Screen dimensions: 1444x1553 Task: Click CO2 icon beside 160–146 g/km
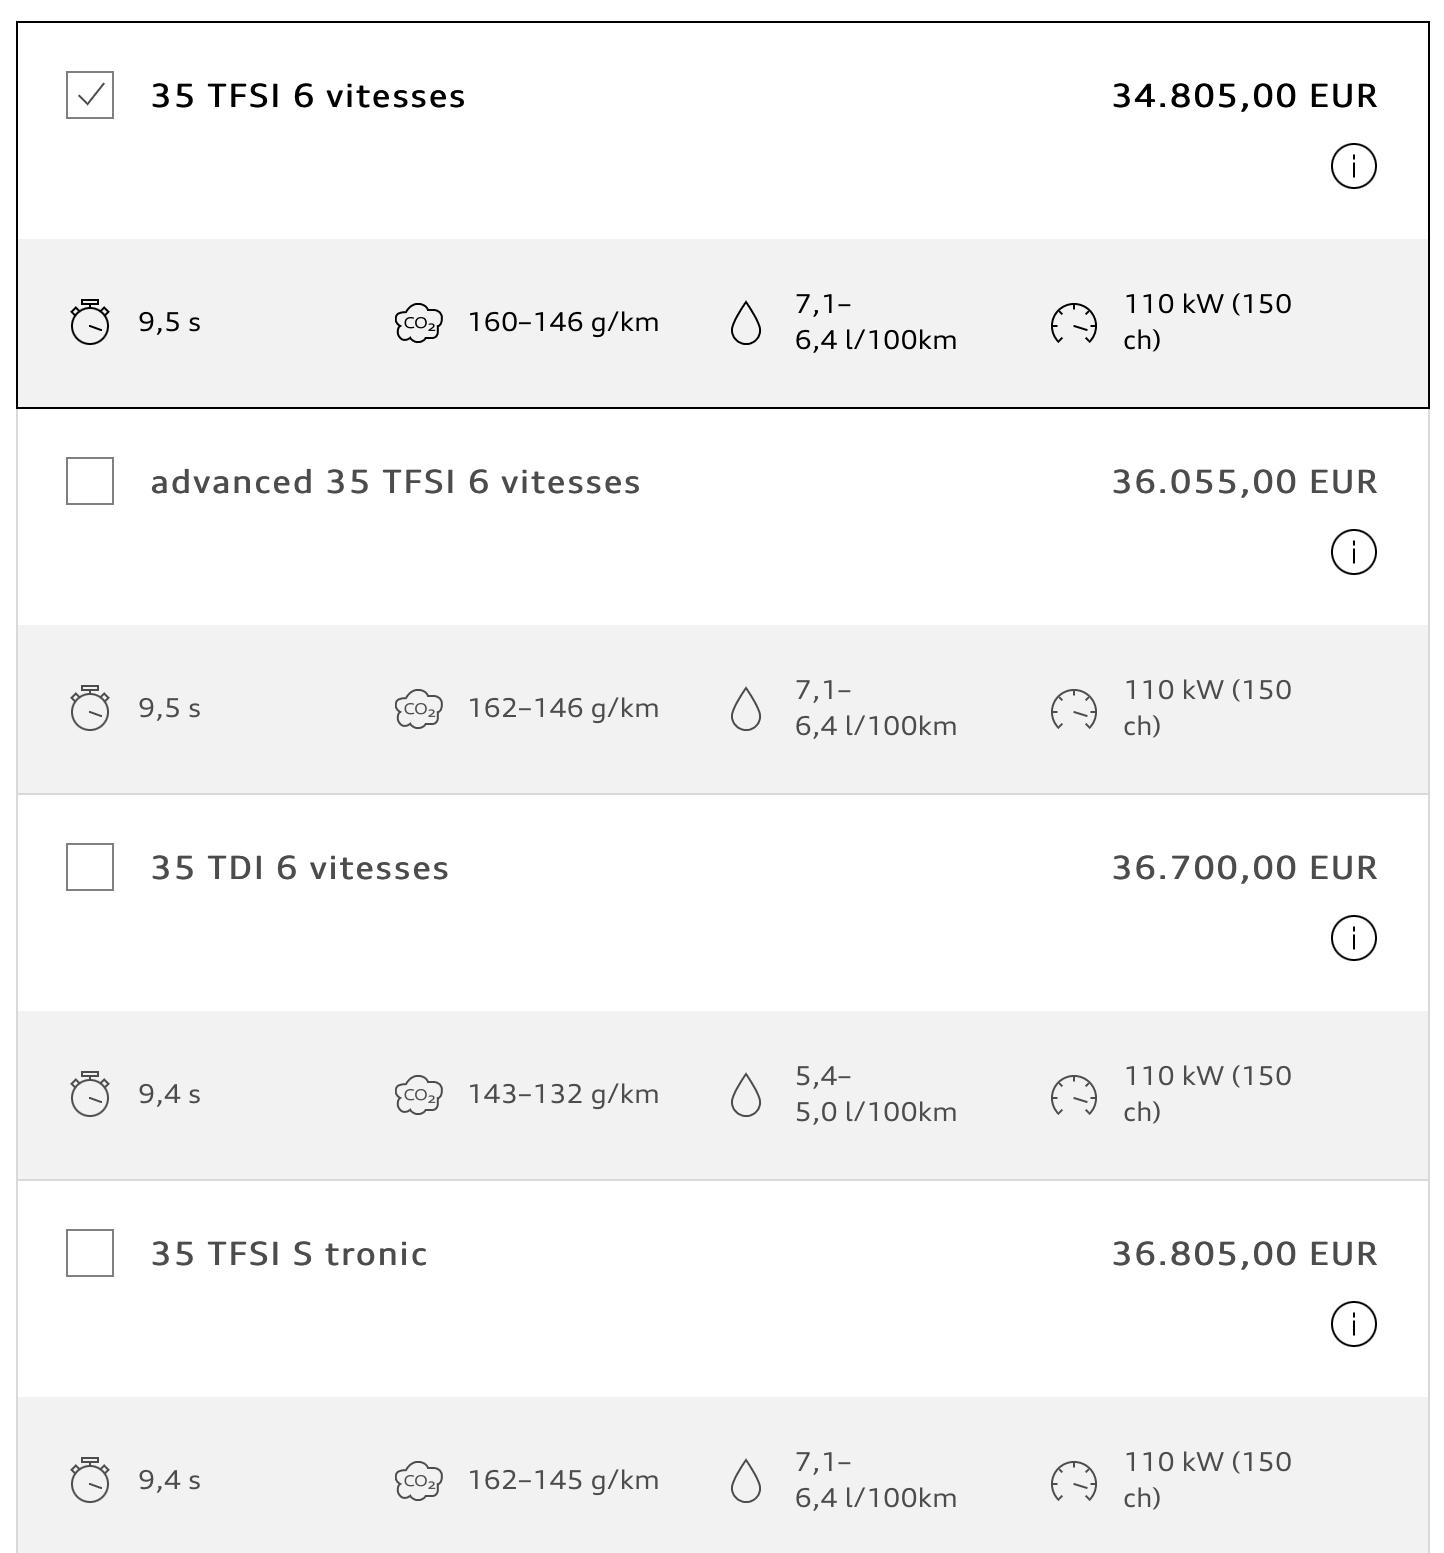pyautogui.click(x=418, y=323)
